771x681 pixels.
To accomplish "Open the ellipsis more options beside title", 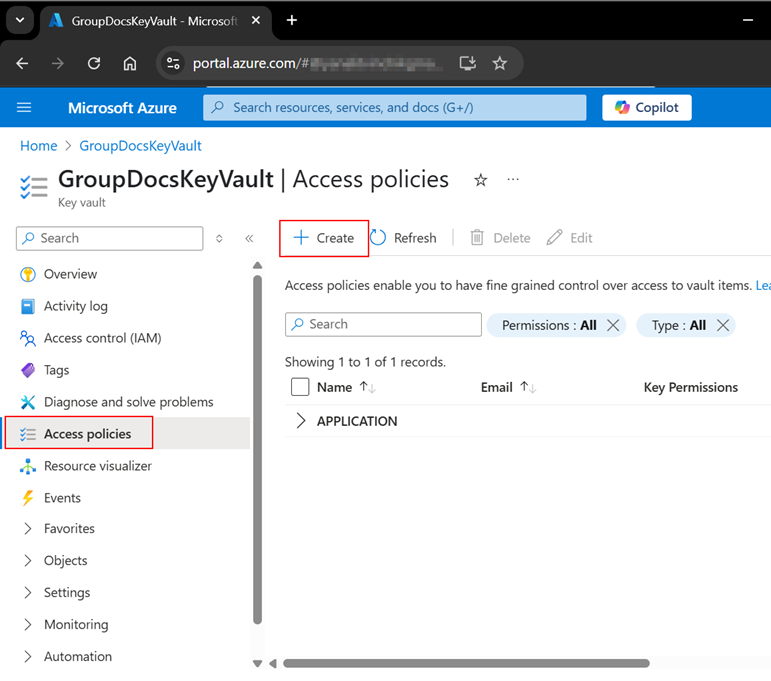I will coord(513,180).
